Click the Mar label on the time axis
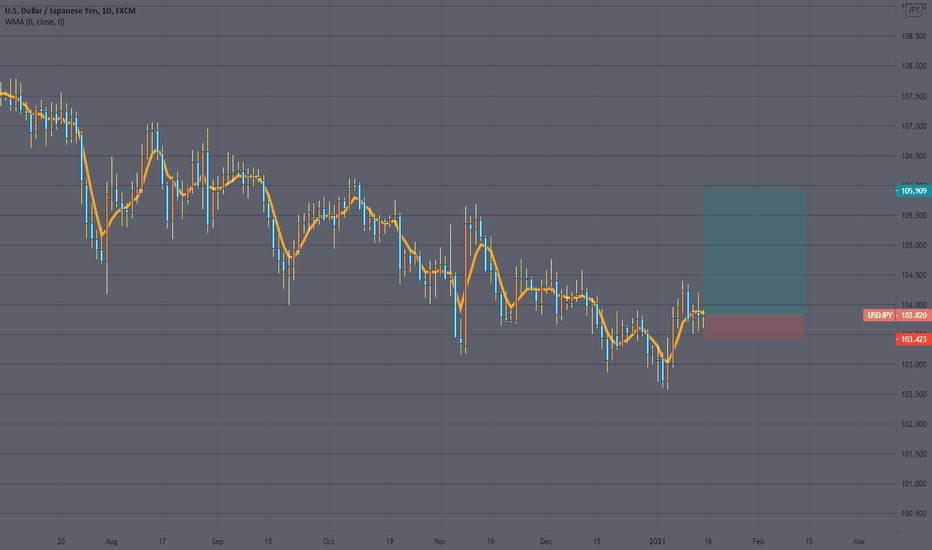This screenshot has width=932, height=550. coord(859,542)
